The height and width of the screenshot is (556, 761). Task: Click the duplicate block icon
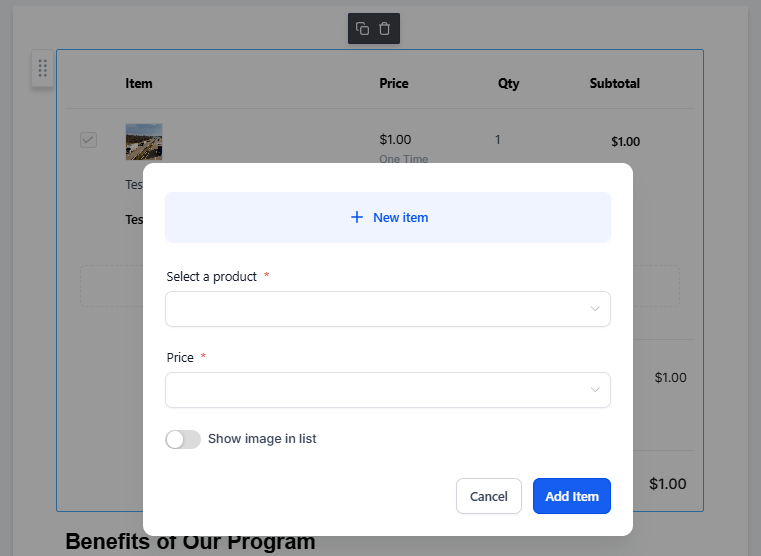pos(362,29)
